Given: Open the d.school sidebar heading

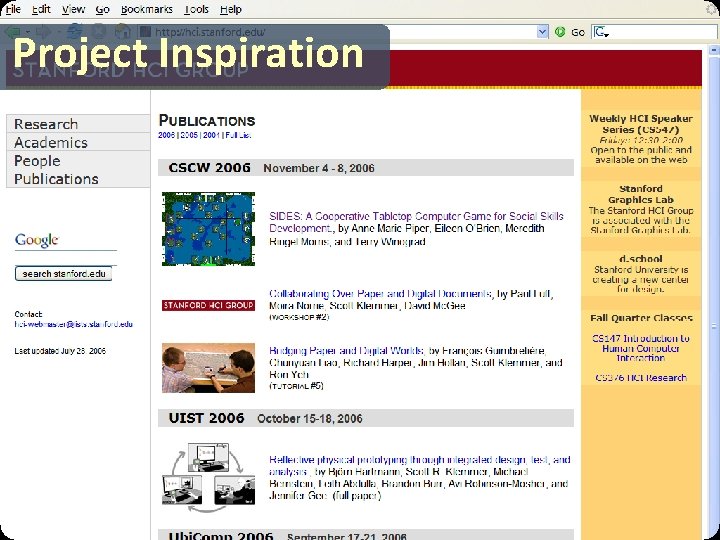Looking at the screenshot, I should tap(641, 259).
